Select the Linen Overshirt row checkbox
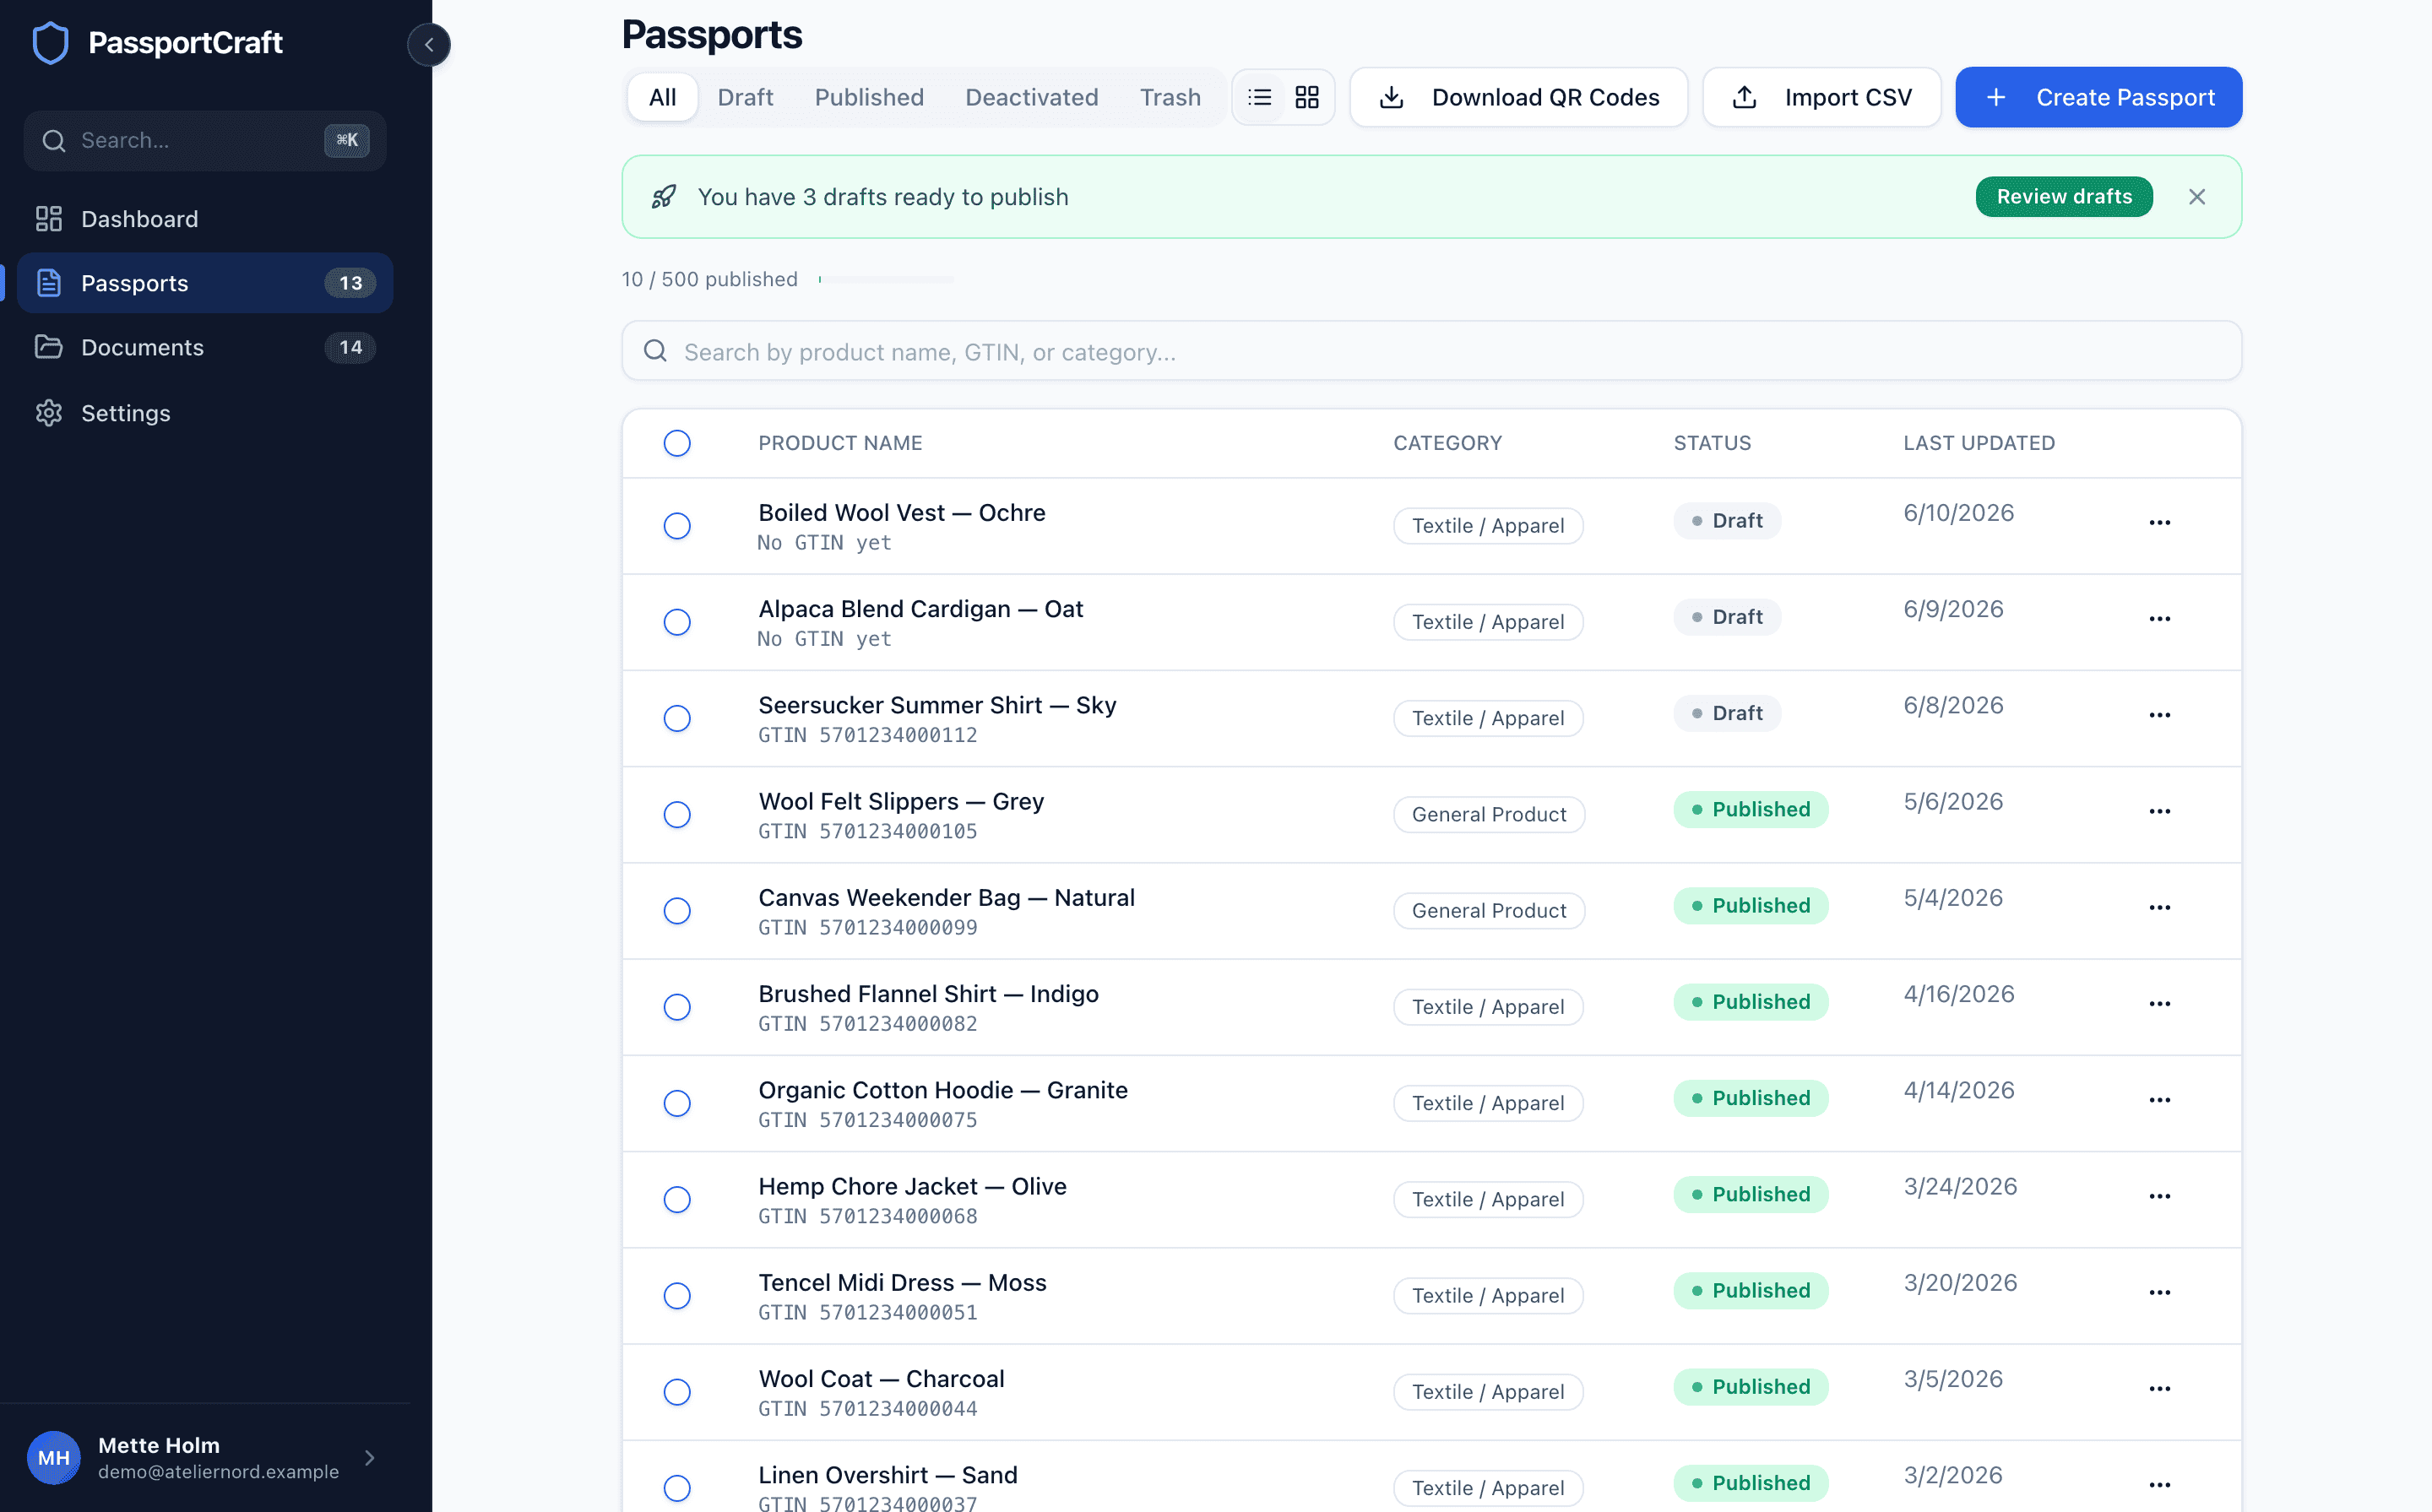This screenshot has width=2432, height=1512. point(677,1487)
